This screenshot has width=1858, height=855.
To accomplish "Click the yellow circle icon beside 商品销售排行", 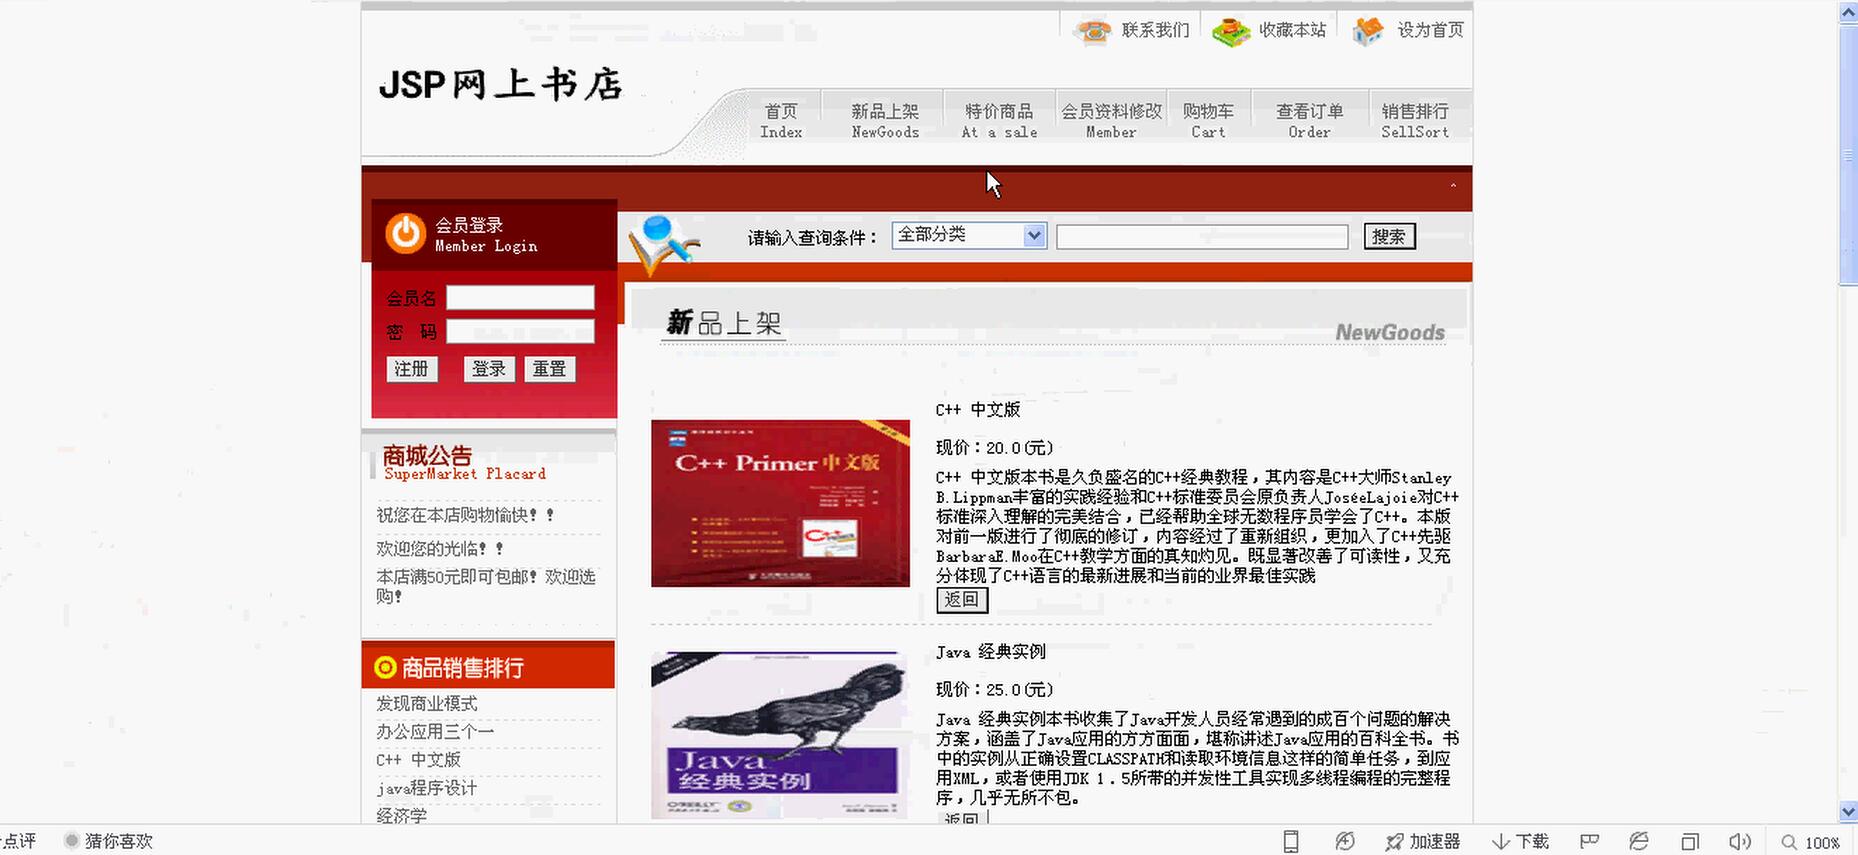I will [385, 667].
